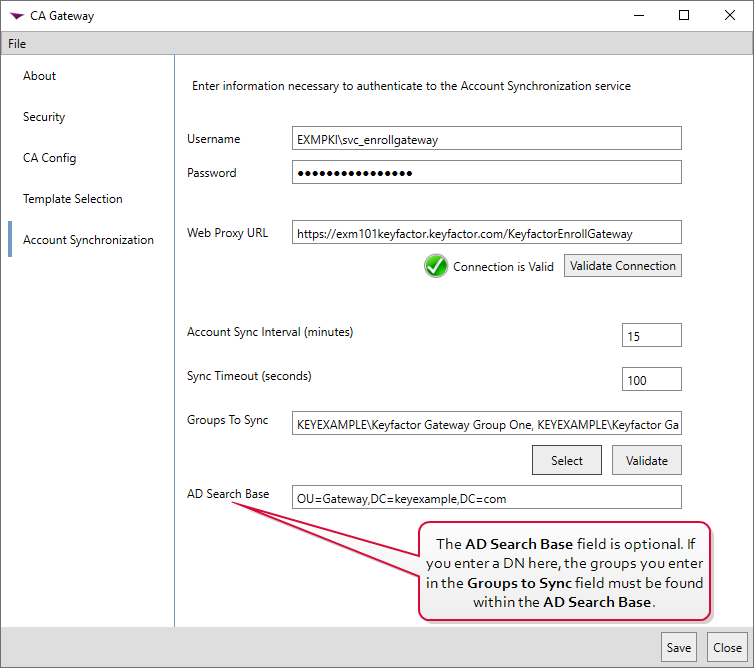The width and height of the screenshot is (754, 668).
Task: Open the Security section
Action: click(44, 117)
